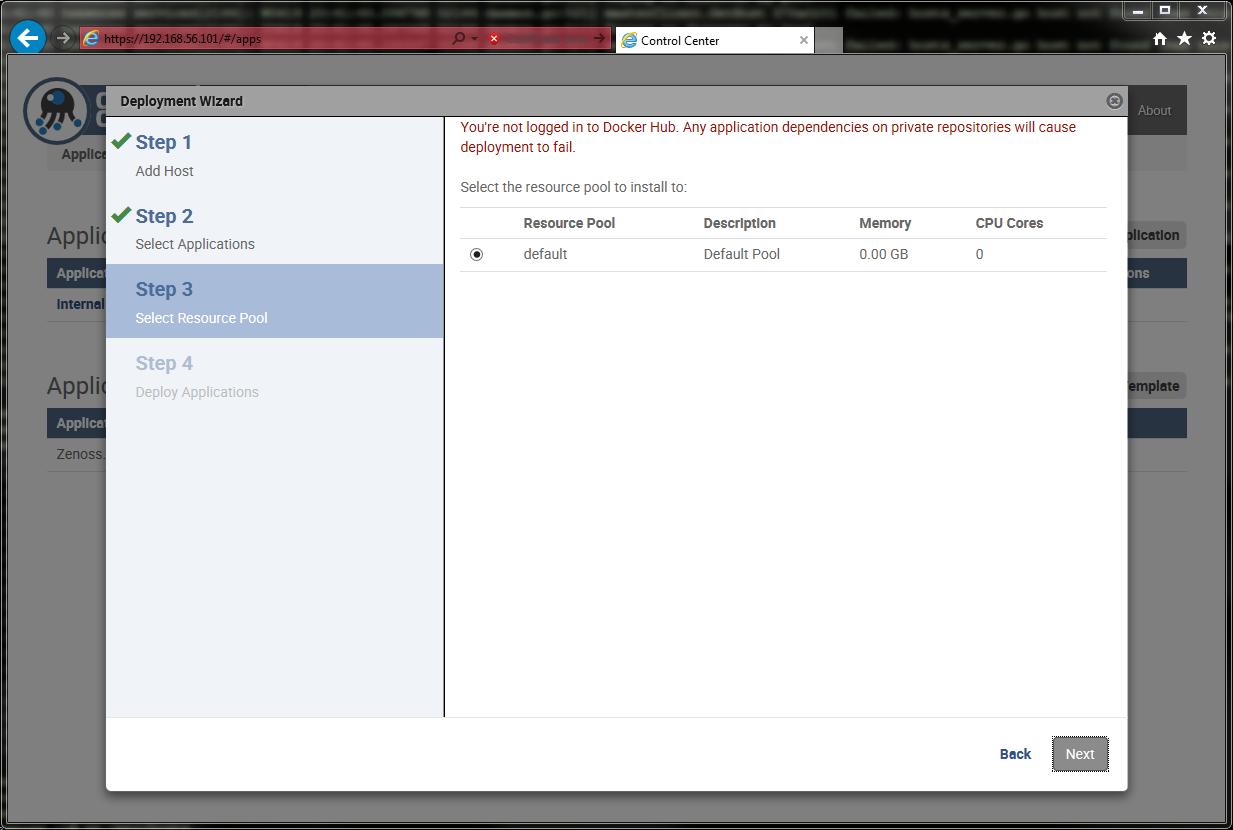Viewport: 1233px width, 830px height.
Task: Switch to the Control Center tab
Action: click(700, 41)
